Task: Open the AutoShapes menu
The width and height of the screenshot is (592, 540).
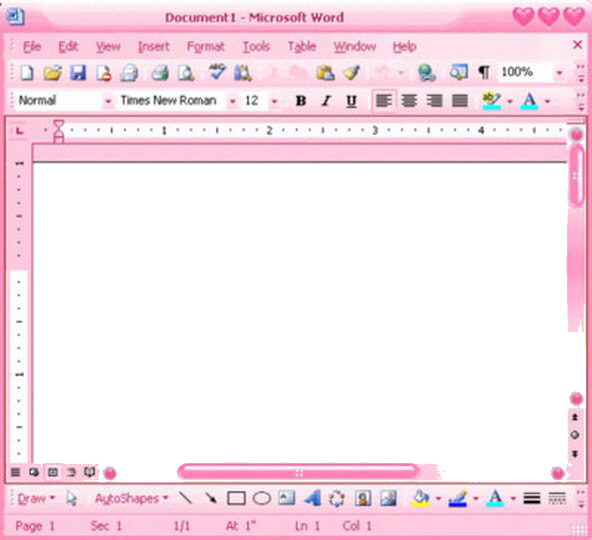Action: [131, 498]
